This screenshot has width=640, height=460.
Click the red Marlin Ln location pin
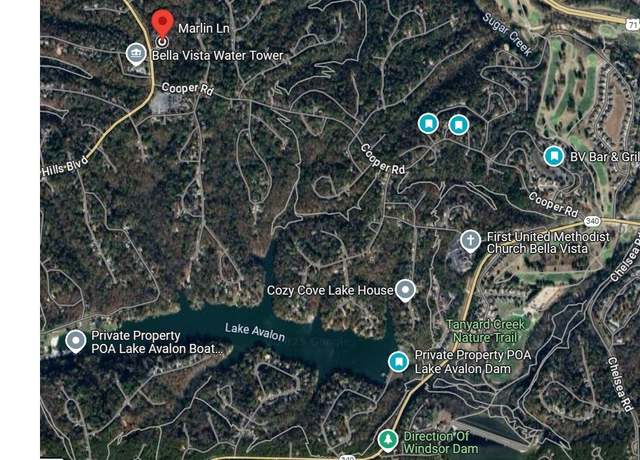coord(162,23)
